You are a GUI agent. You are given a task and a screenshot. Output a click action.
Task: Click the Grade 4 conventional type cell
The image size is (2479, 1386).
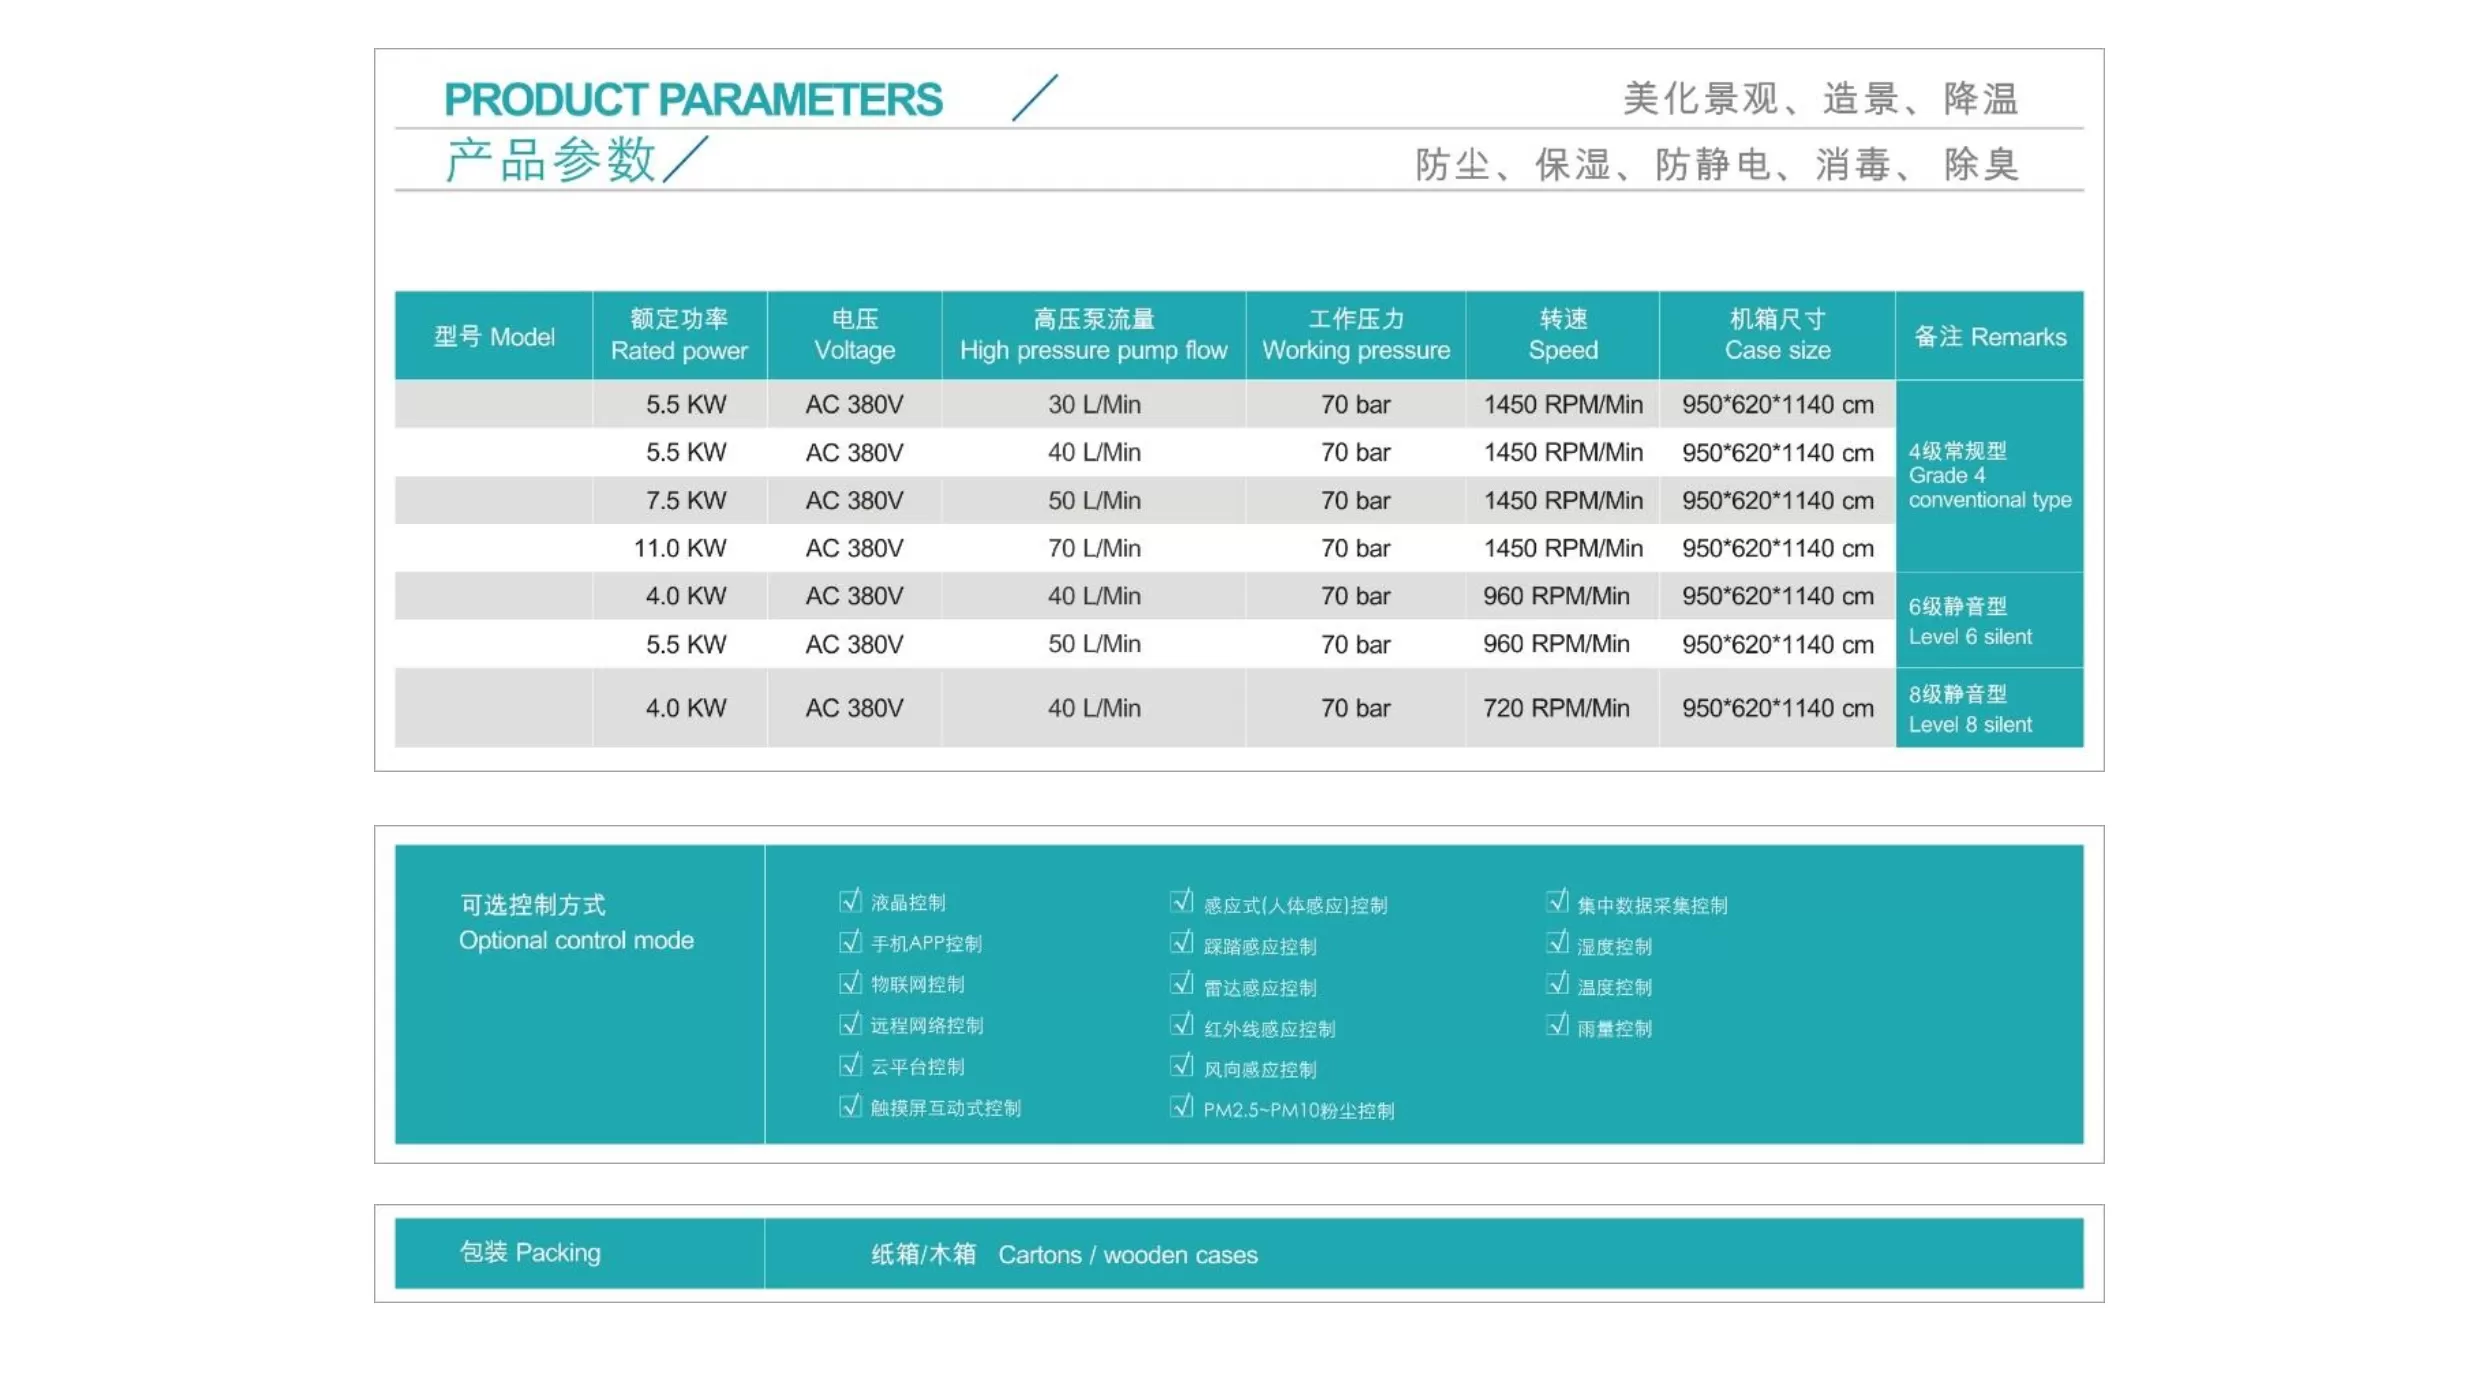(x=1989, y=476)
